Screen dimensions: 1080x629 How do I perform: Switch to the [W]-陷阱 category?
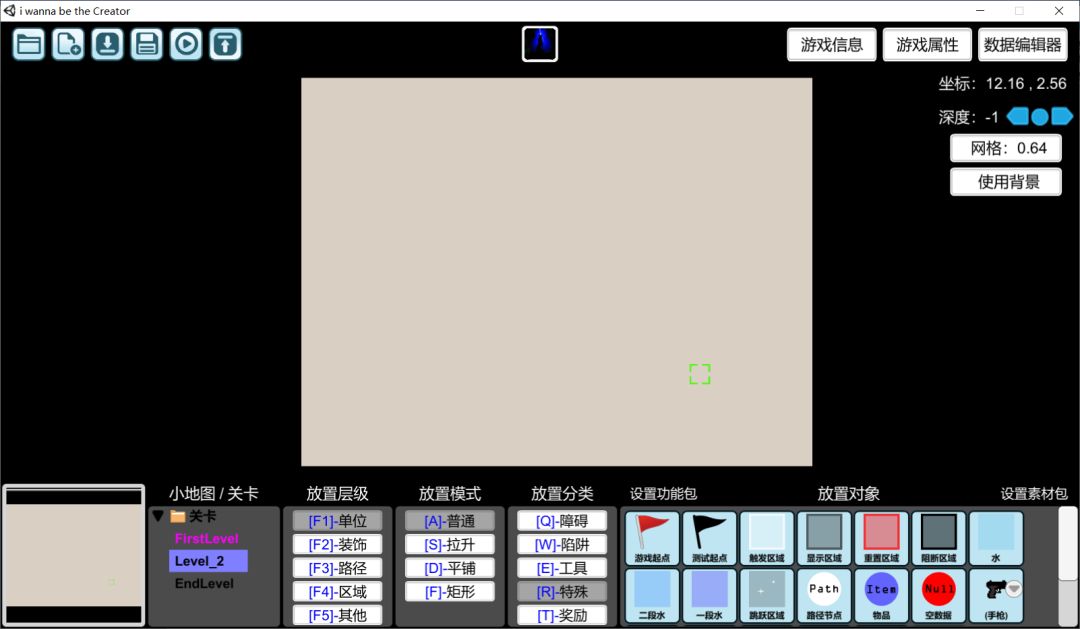(x=562, y=545)
